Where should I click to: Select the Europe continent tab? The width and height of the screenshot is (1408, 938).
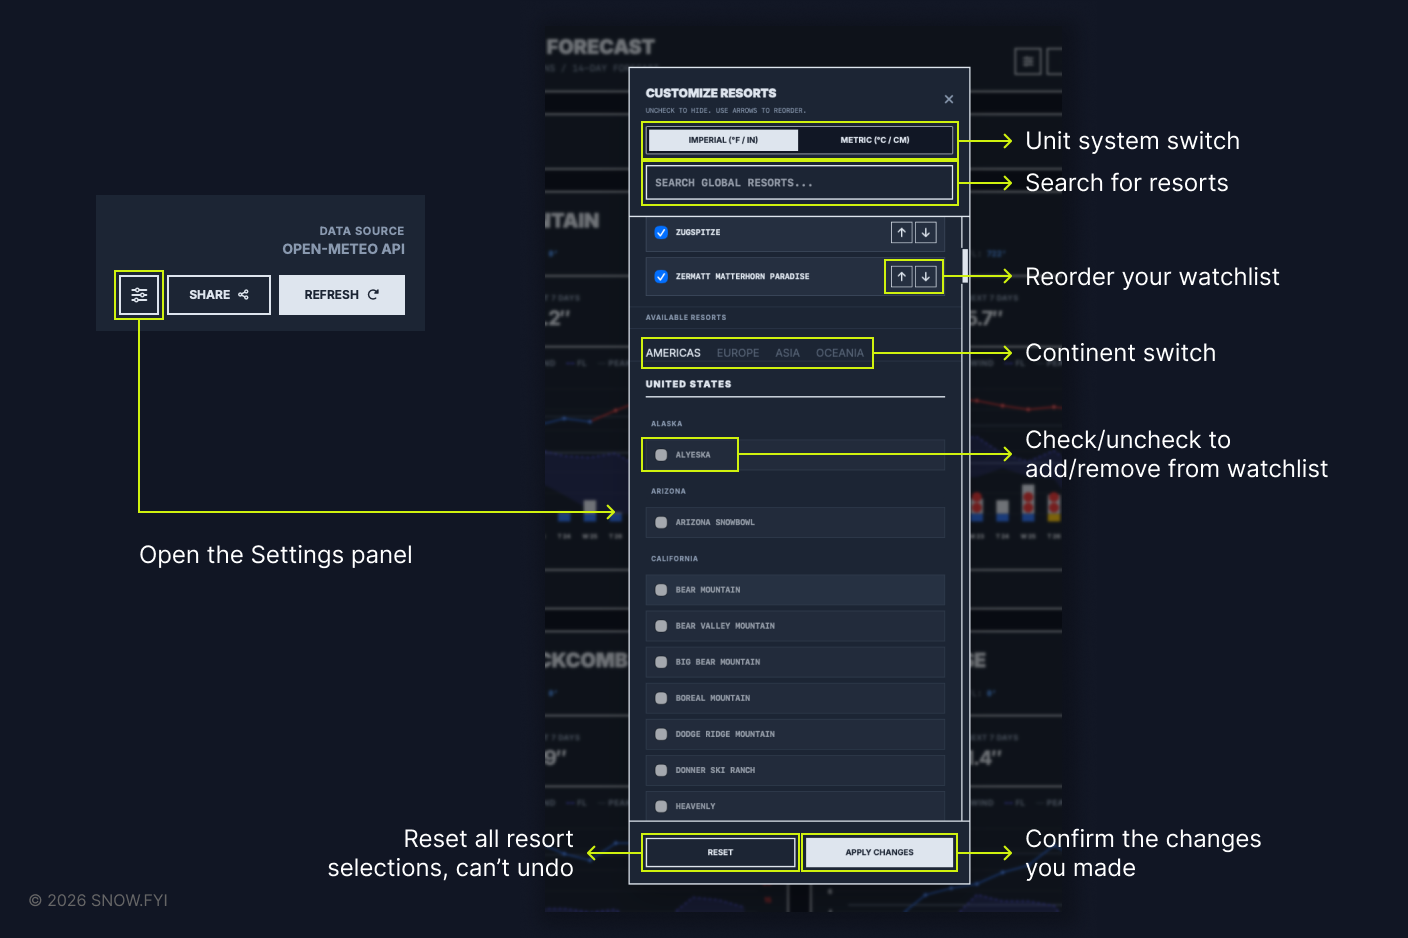pyautogui.click(x=737, y=353)
